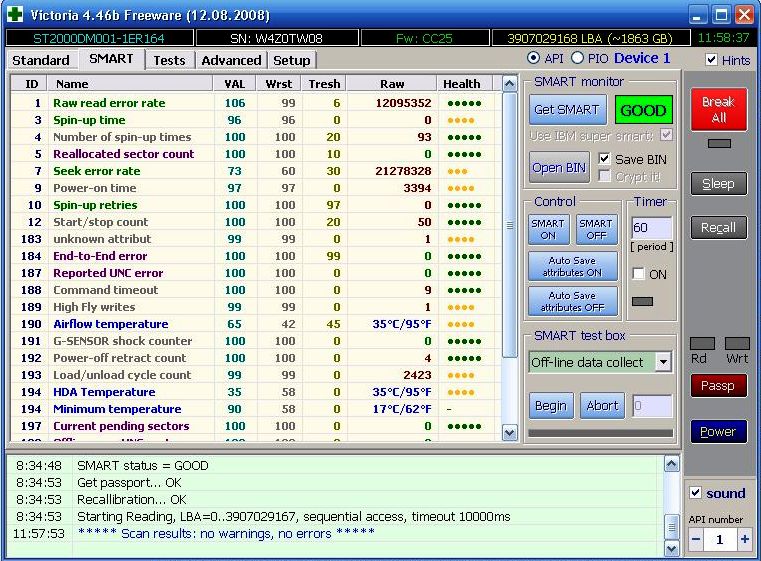
Task: Click the Wrst column header
Action: 279,84
